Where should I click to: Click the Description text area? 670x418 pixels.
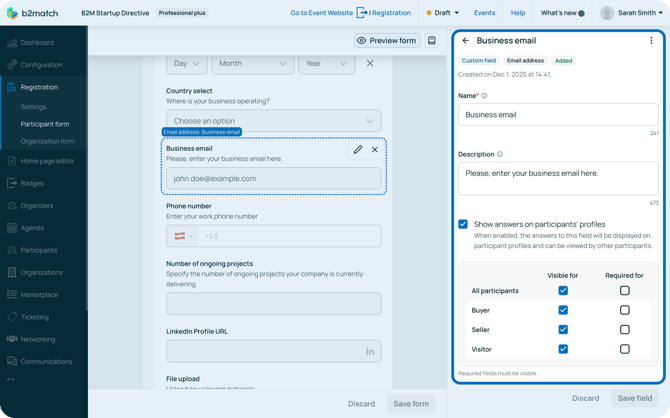[x=558, y=179]
